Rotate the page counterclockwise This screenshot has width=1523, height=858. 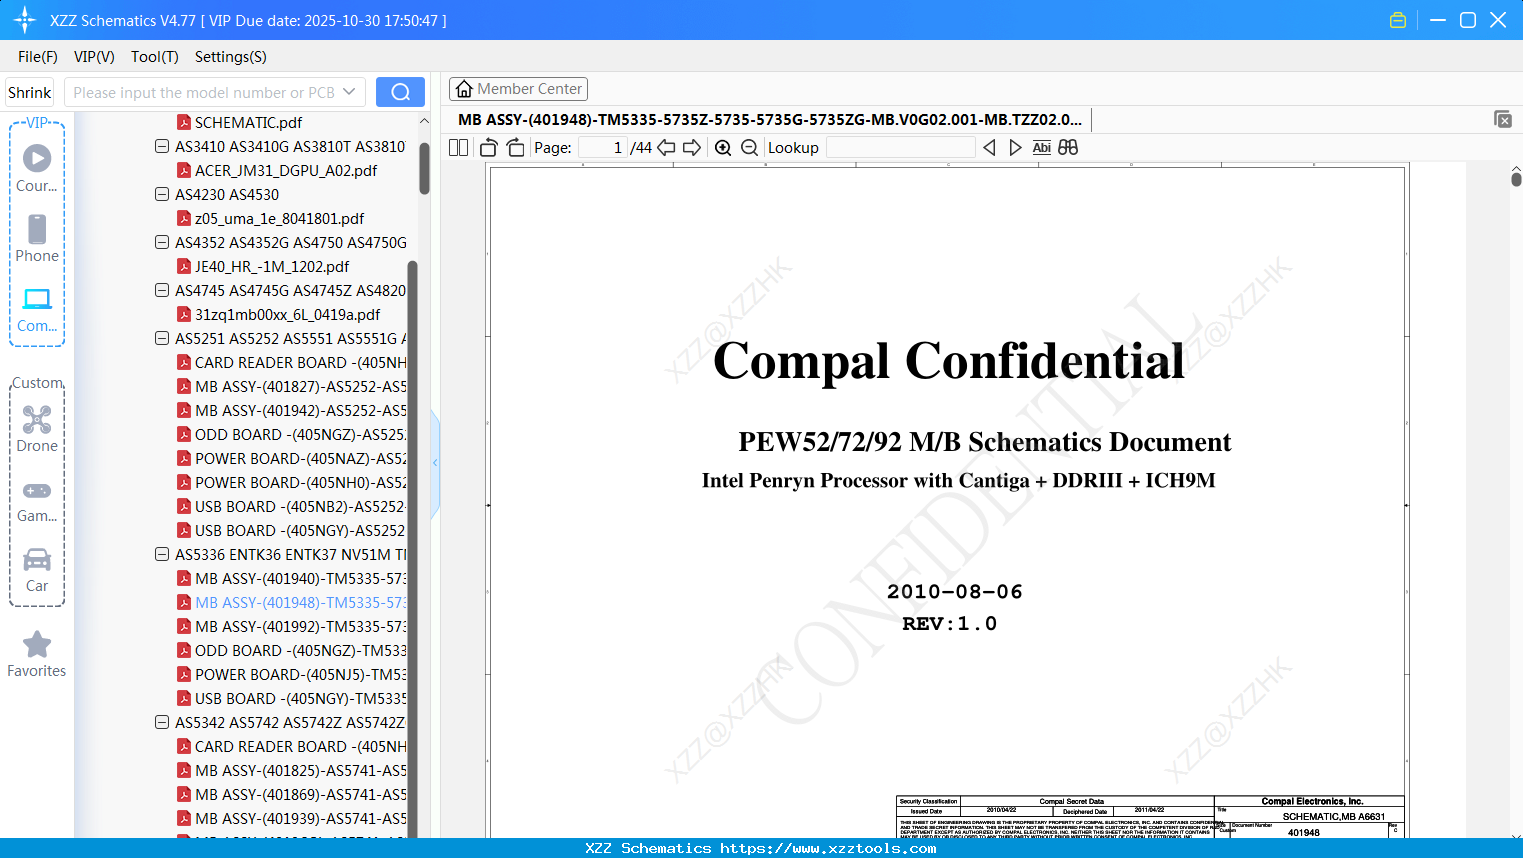(489, 147)
